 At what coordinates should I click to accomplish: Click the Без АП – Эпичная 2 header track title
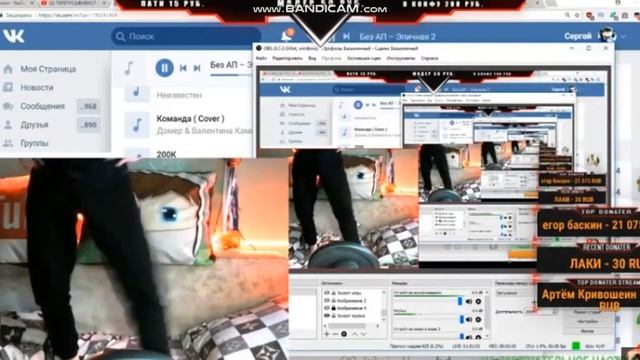(x=397, y=36)
